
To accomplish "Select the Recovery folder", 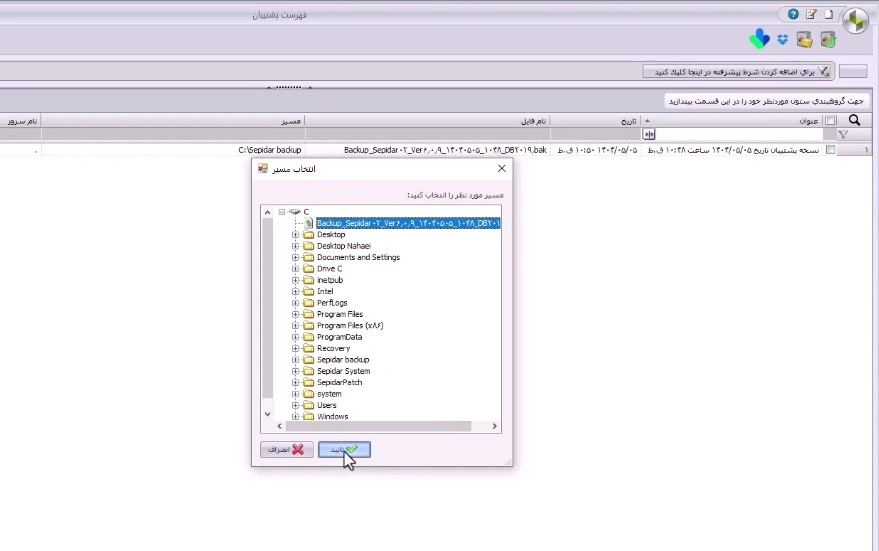I will [x=333, y=349].
